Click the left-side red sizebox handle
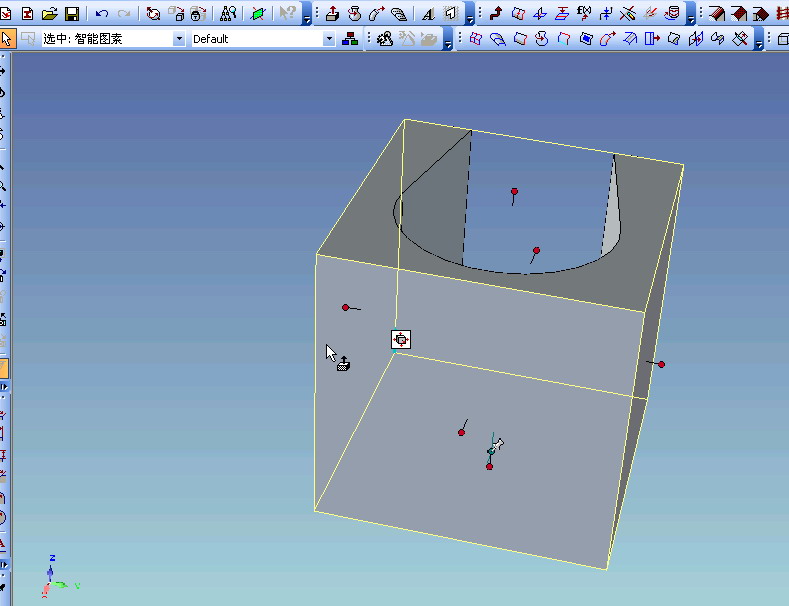Screen dimensions: 789x606 345,308
